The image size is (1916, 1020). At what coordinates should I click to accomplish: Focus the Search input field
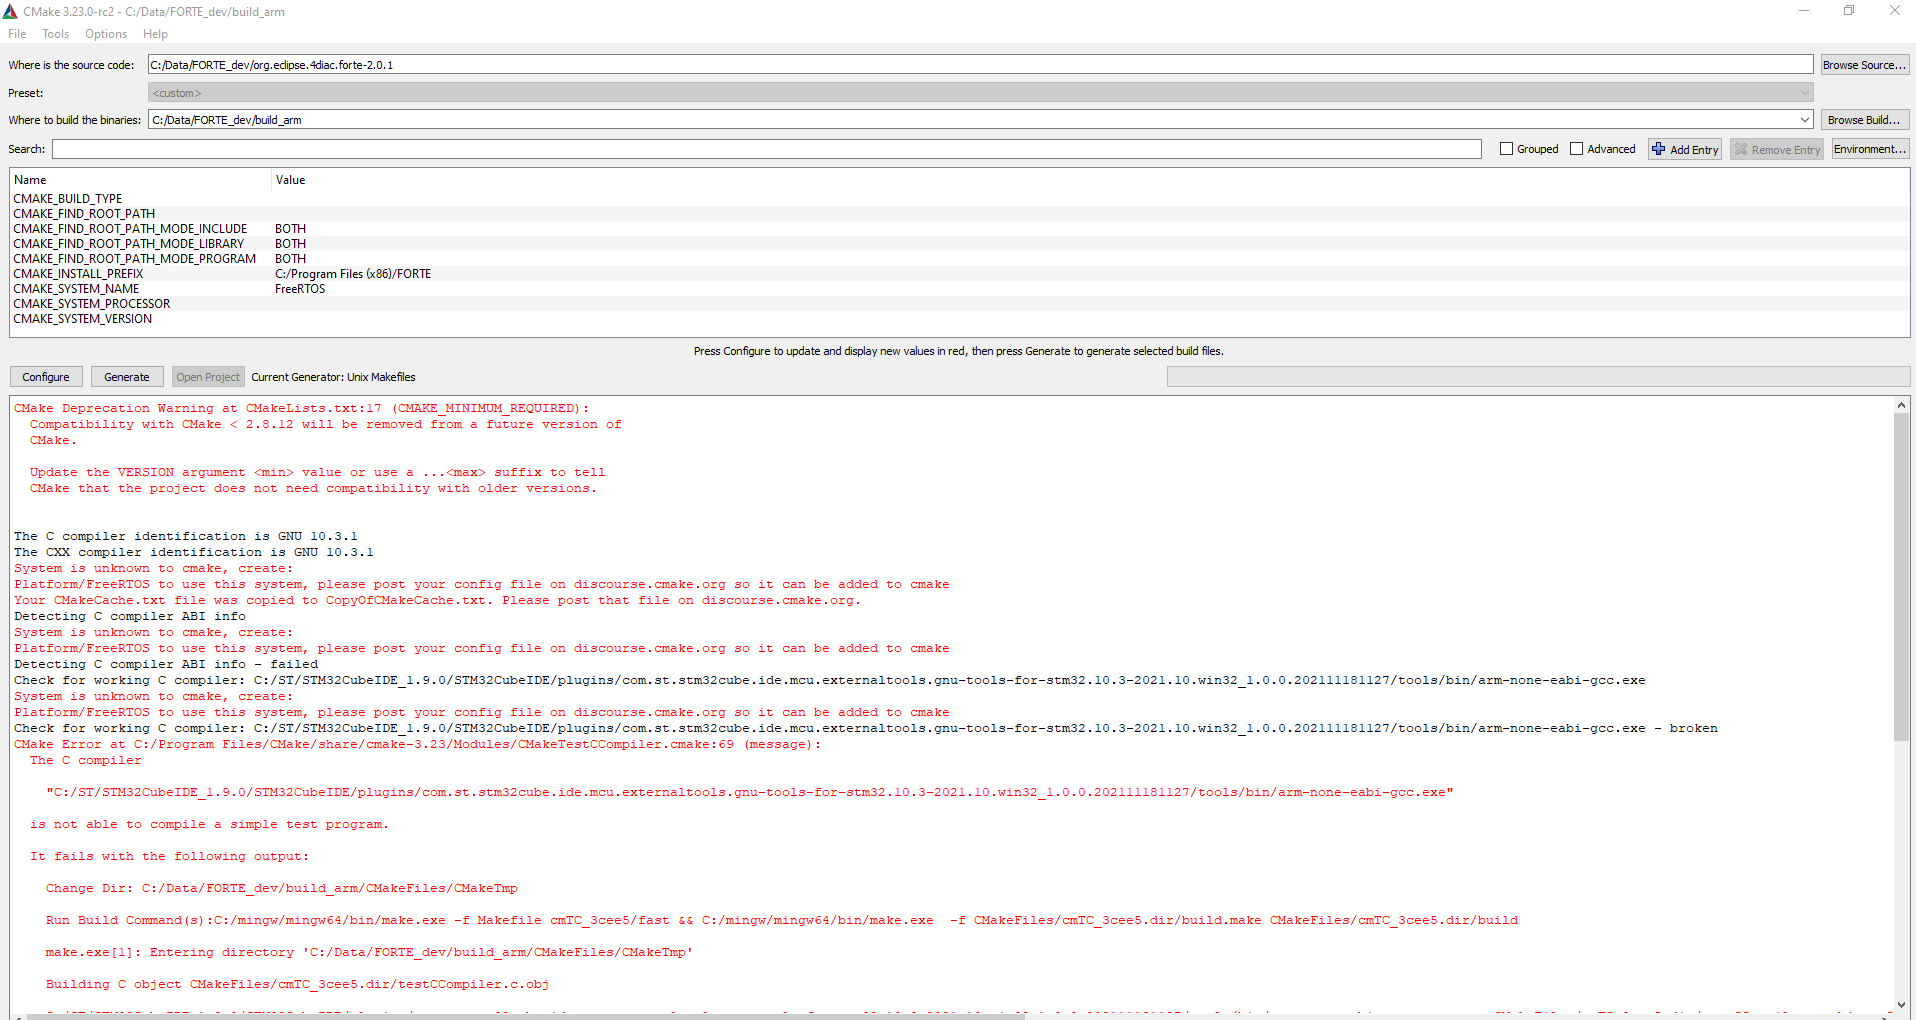pyautogui.click(x=767, y=149)
